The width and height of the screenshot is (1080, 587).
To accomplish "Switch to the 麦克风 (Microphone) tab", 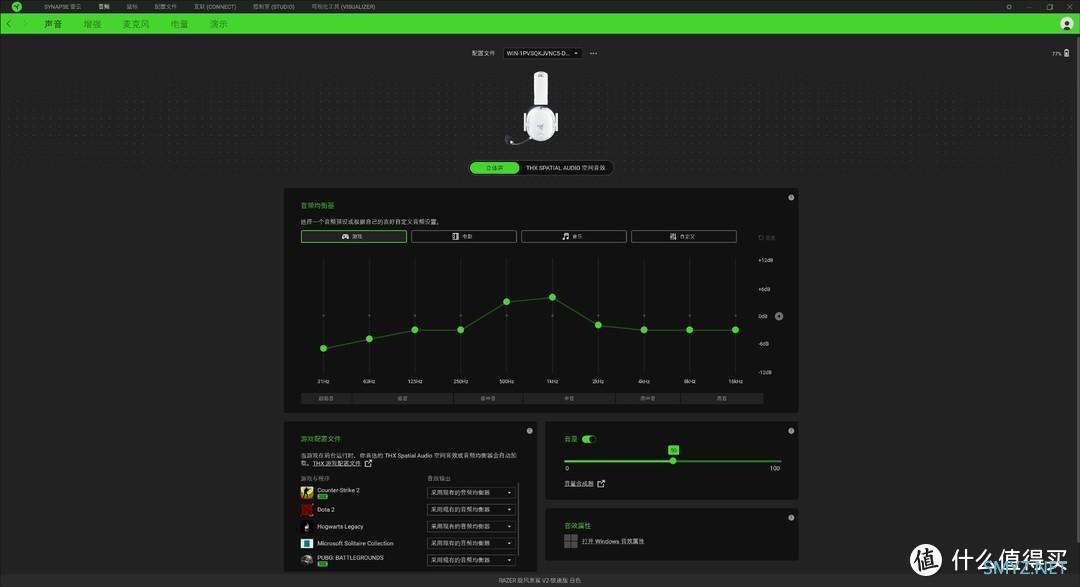I will coord(136,24).
